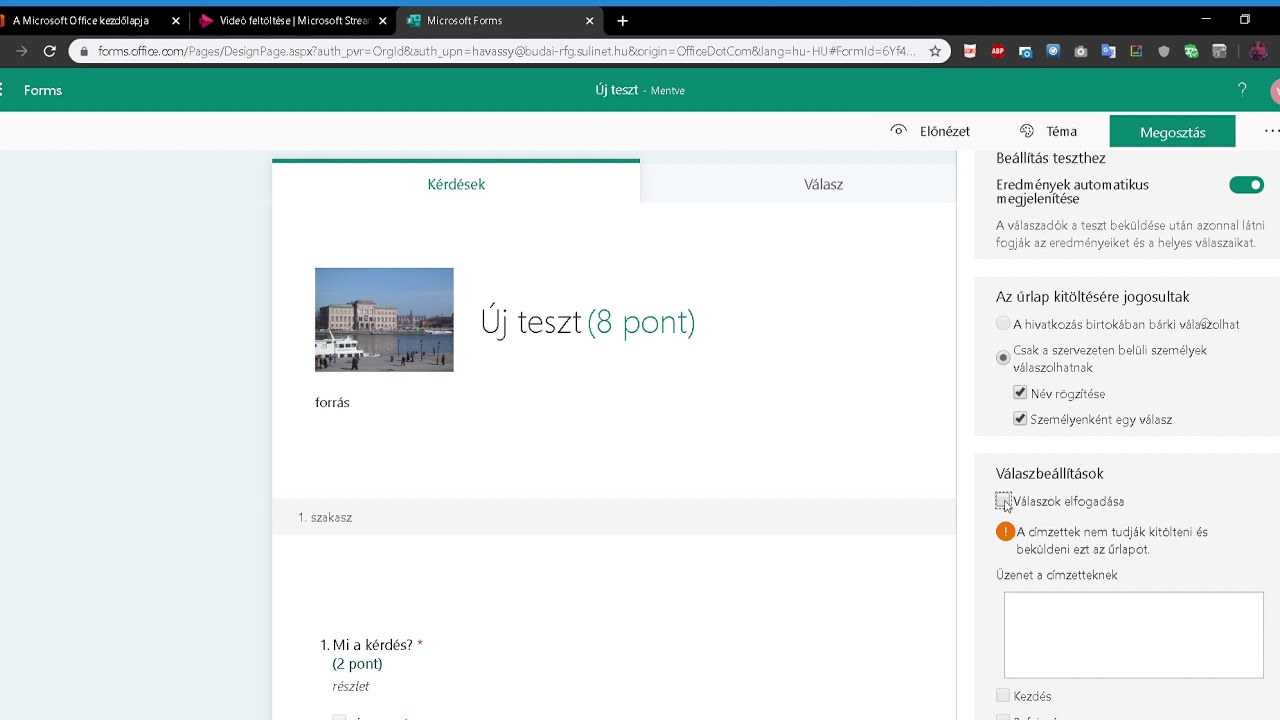Click the 'forrás' form description
1280x720 pixels.
point(332,402)
